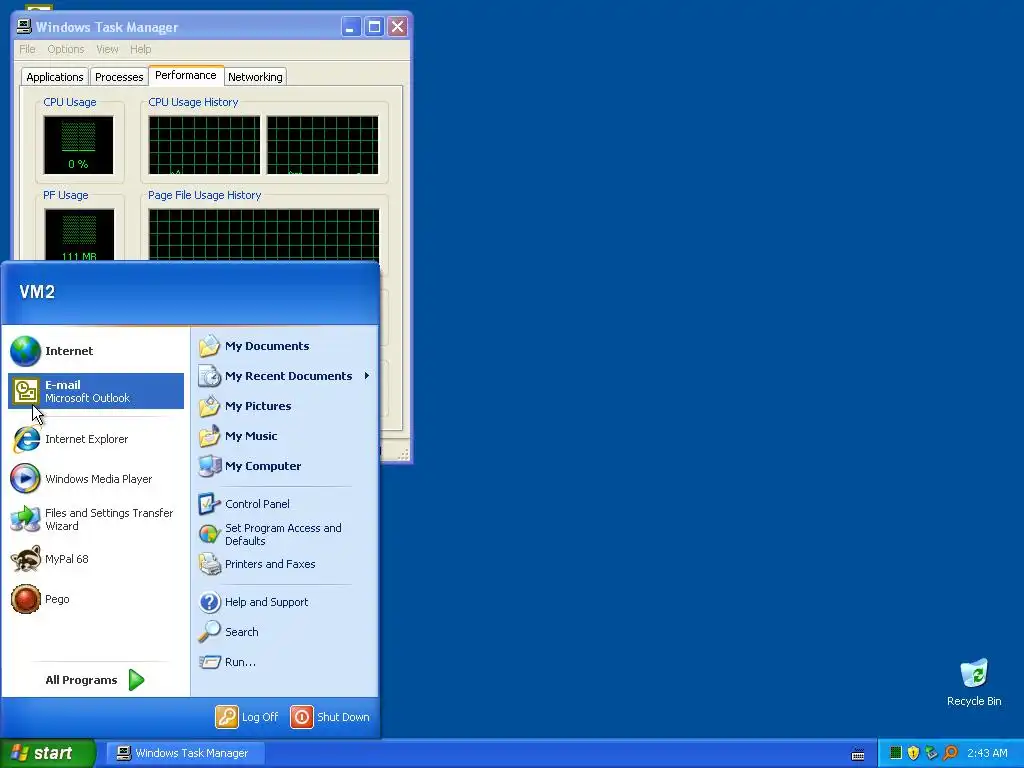Switch to Processes tab in Task Manager
The image size is (1024, 768).
coord(119,77)
